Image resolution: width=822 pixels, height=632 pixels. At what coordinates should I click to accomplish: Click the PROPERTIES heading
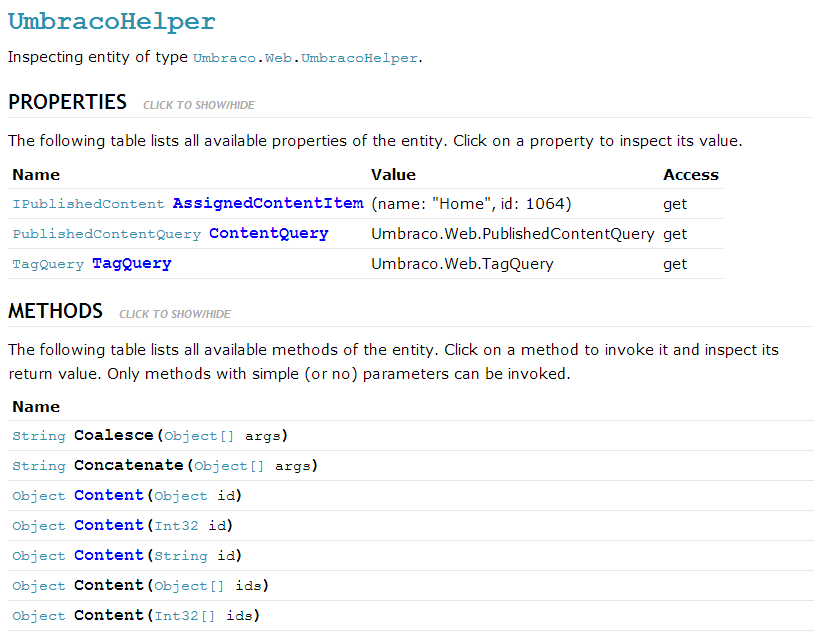[68, 102]
